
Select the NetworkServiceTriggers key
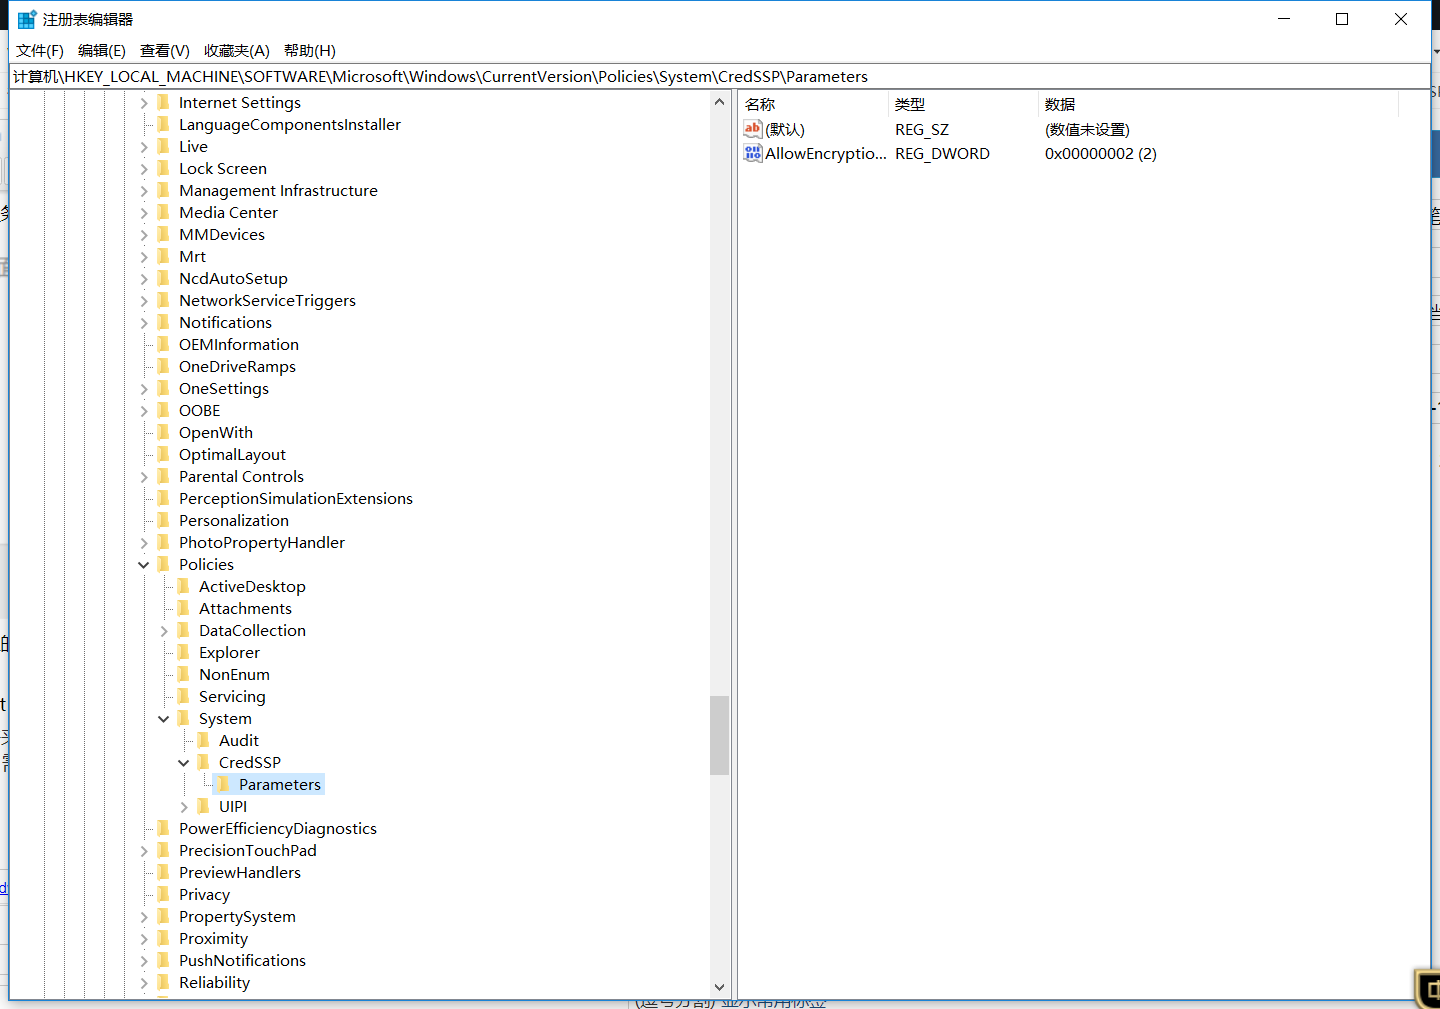(267, 301)
